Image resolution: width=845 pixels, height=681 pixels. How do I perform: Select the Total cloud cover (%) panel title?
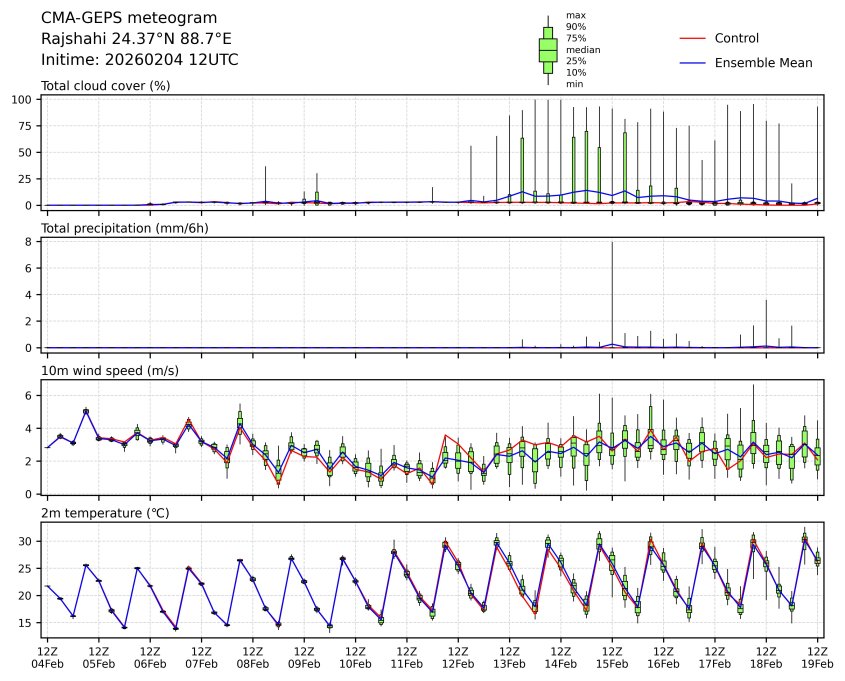point(105,86)
